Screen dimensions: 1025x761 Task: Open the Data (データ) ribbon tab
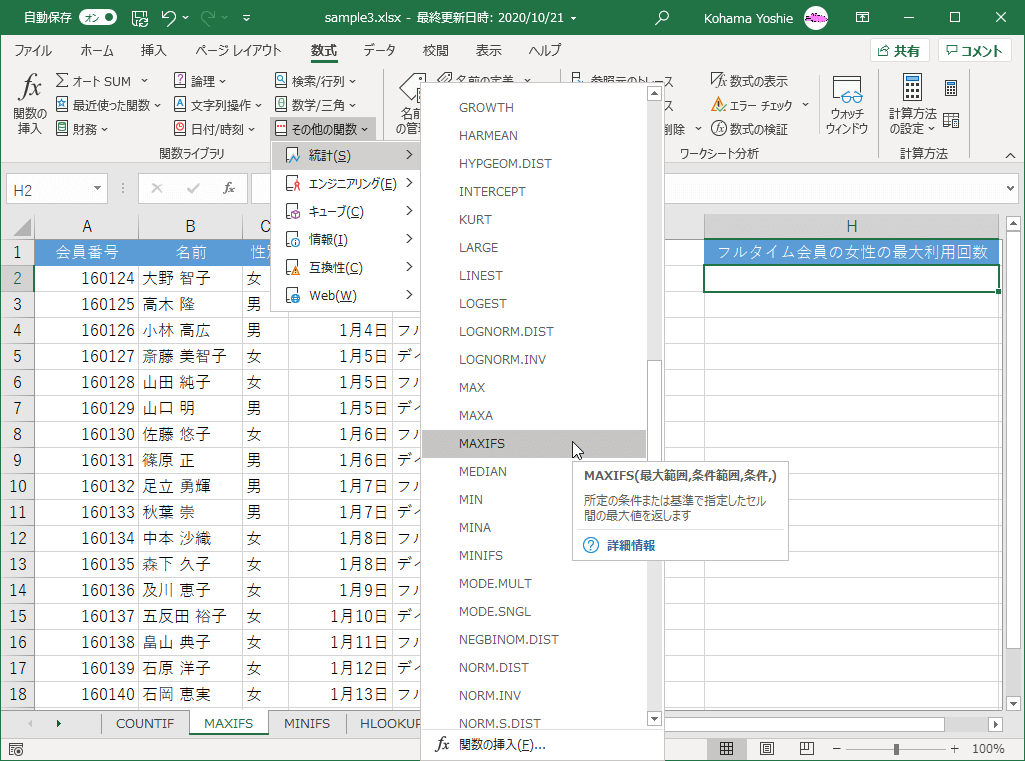[x=379, y=51]
